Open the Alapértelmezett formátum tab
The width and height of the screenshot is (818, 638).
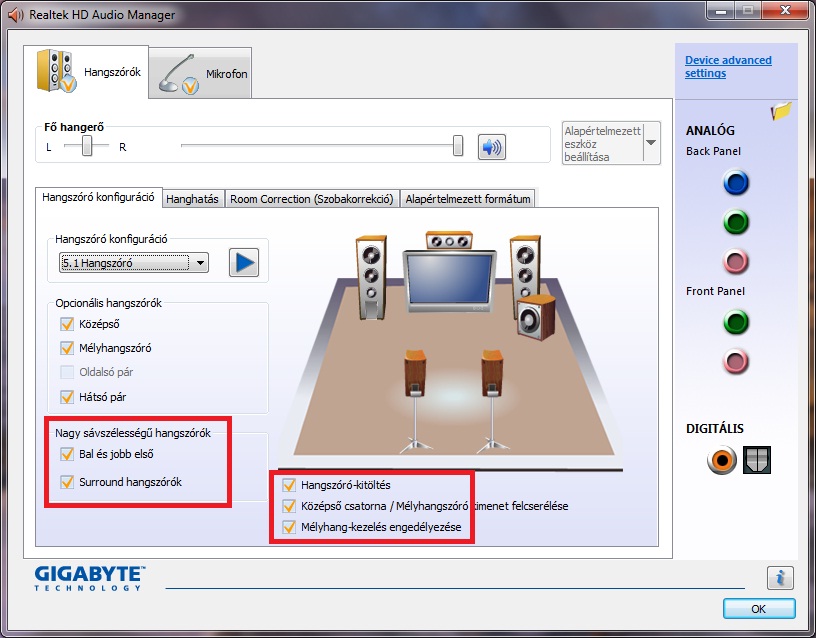pos(468,199)
